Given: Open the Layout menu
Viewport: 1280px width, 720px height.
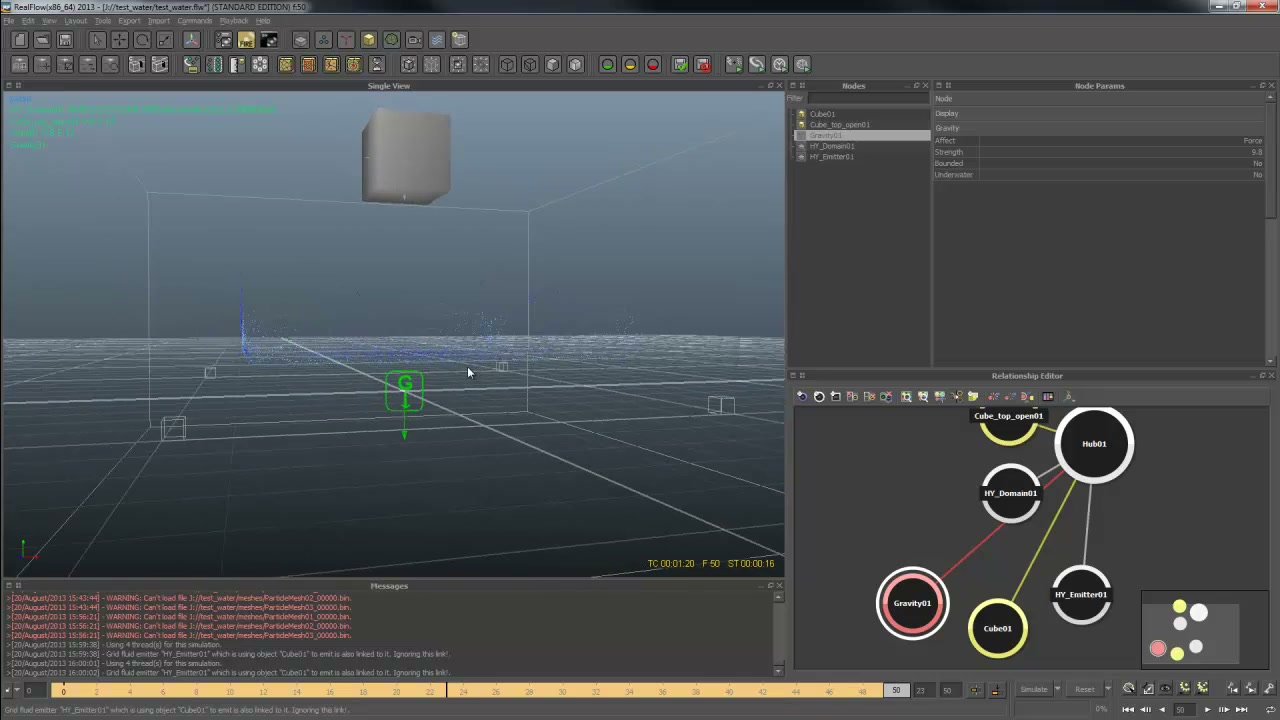Looking at the screenshot, I should [75, 21].
